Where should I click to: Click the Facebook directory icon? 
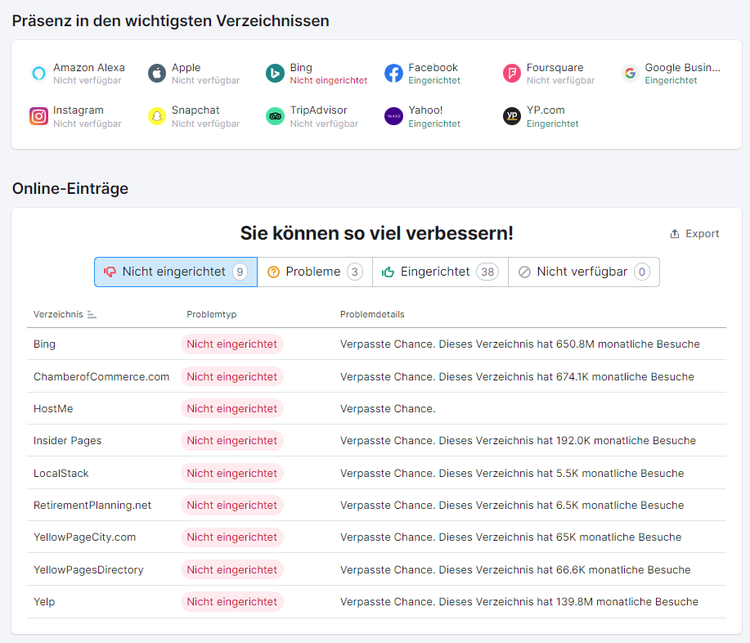tap(394, 73)
